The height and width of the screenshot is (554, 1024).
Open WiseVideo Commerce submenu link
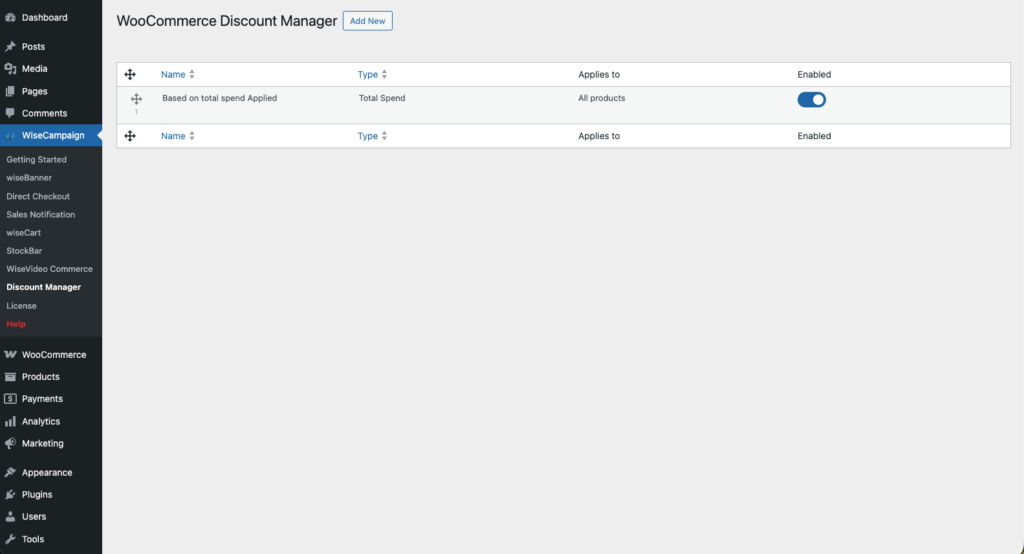[x=50, y=269]
